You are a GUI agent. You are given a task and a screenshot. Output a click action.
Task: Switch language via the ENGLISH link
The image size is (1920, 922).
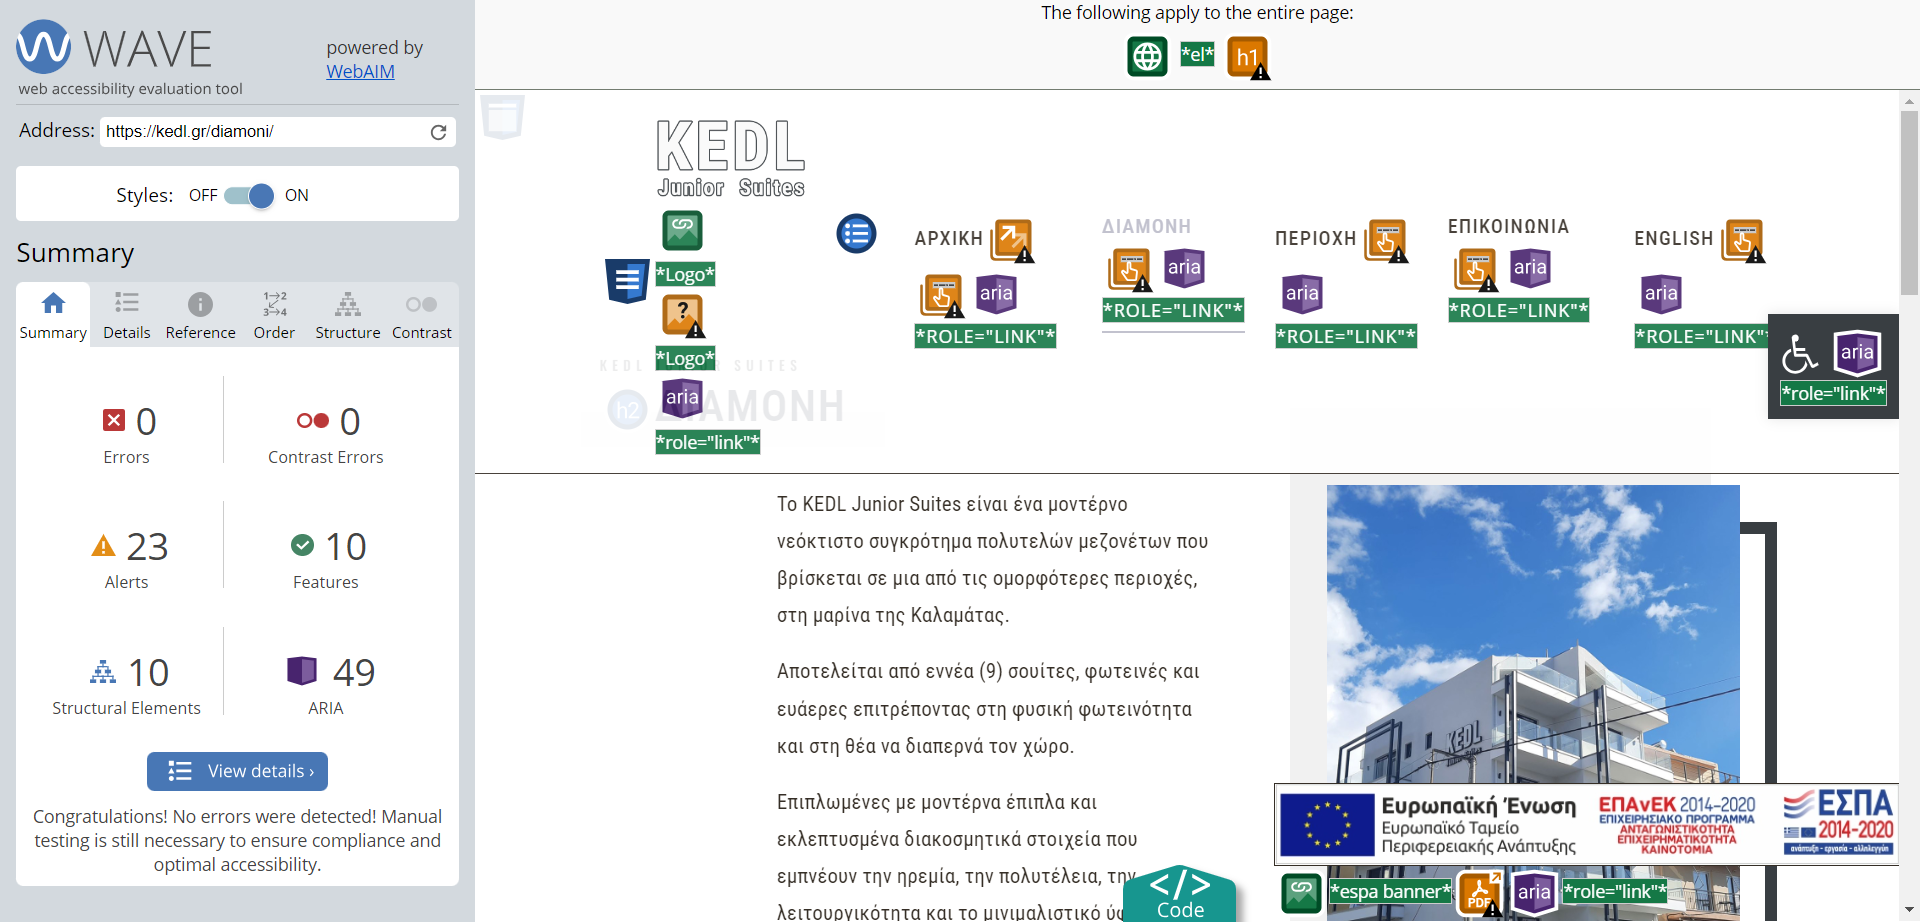1674,239
